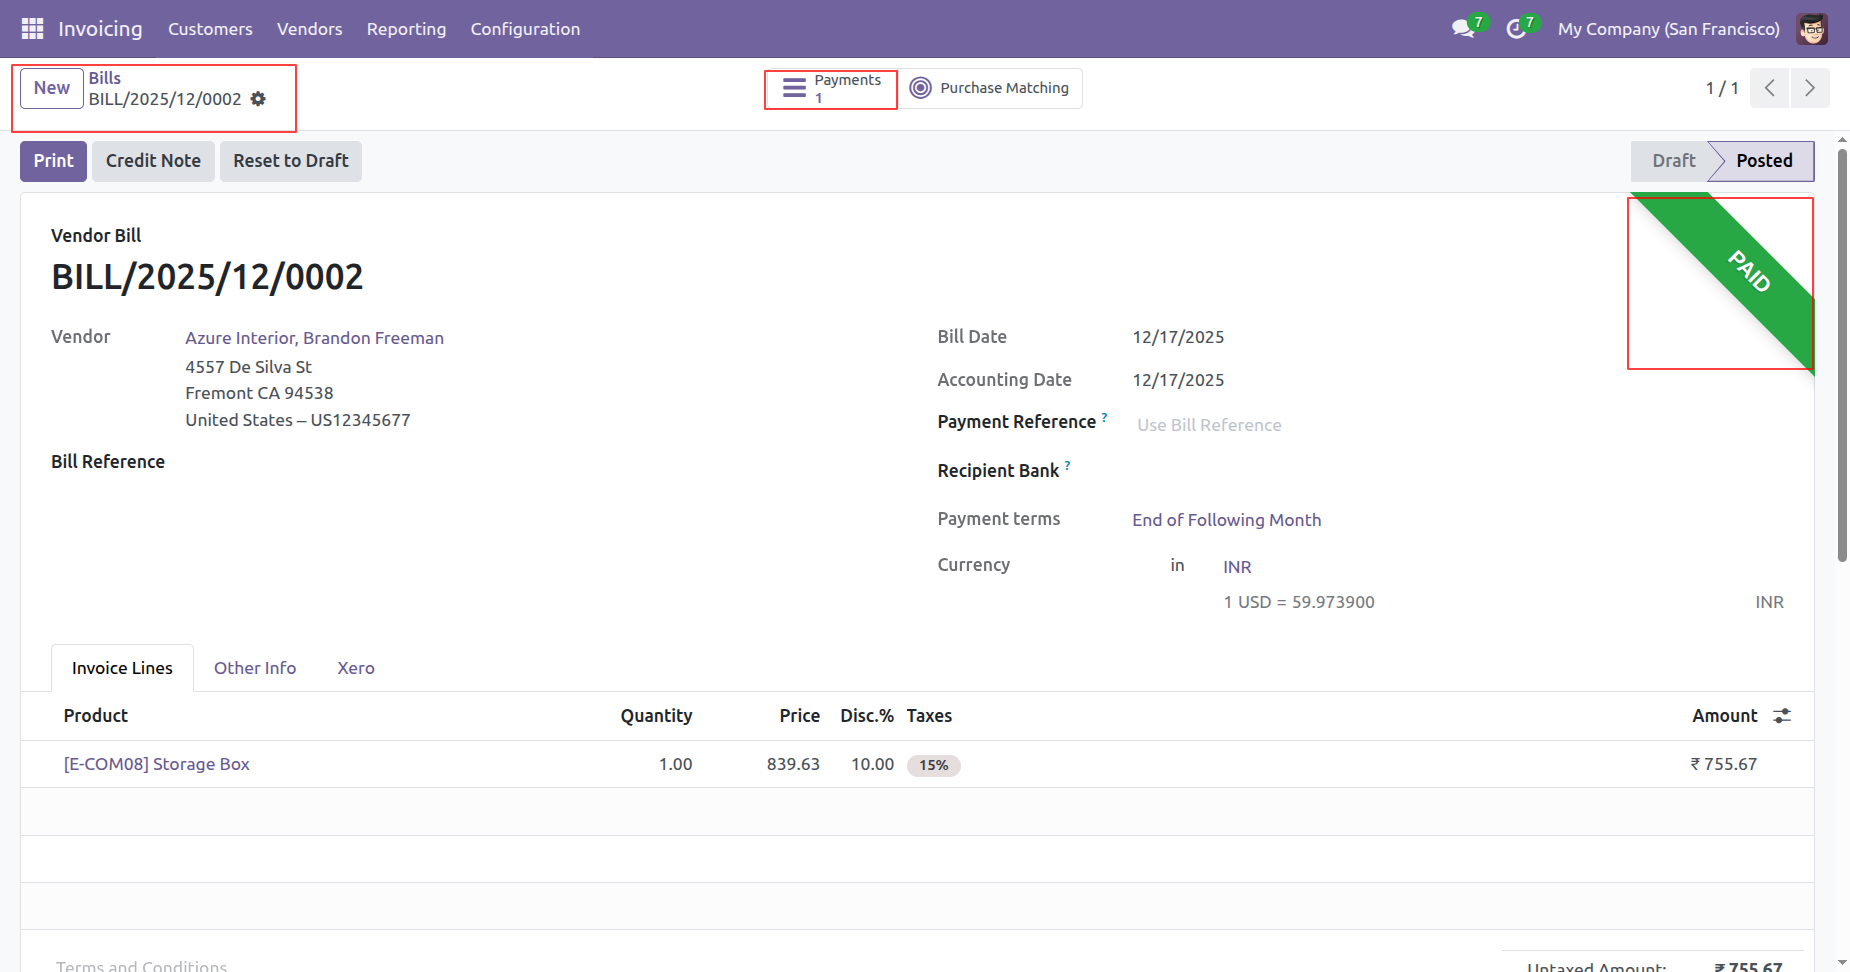Open the Reporting menu
The width and height of the screenshot is (1850, 972).
406,29
